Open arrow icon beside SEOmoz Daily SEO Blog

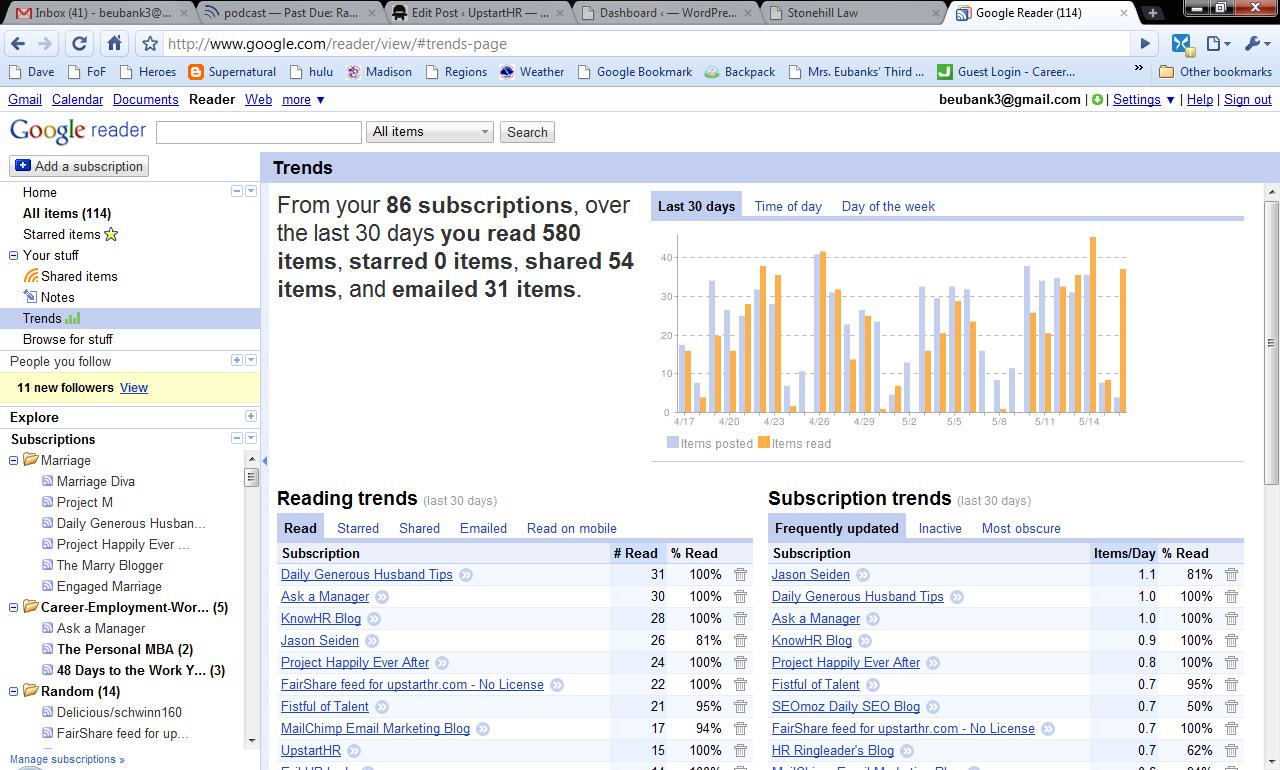(933, 707)
